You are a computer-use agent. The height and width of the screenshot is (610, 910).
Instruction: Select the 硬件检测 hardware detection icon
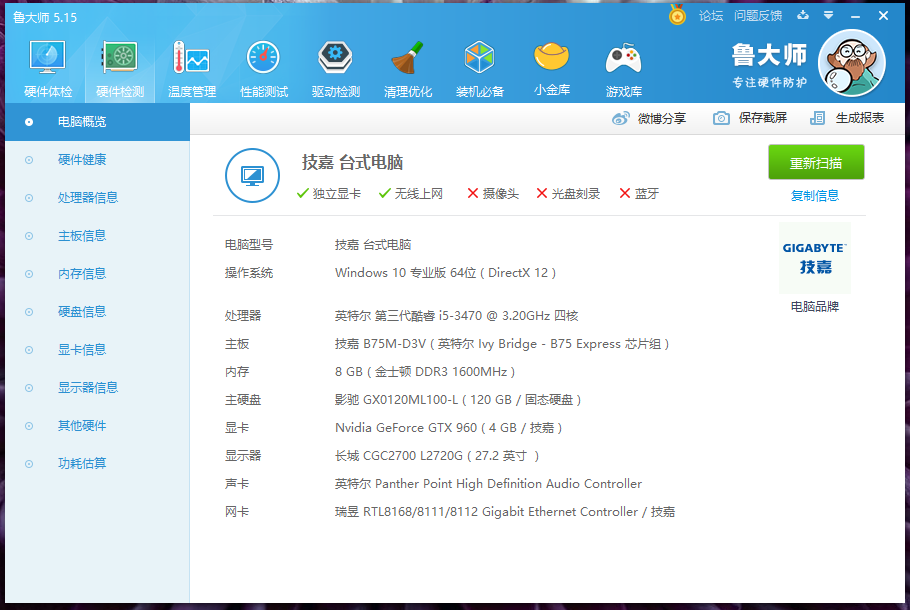click(x=120, y=68)
